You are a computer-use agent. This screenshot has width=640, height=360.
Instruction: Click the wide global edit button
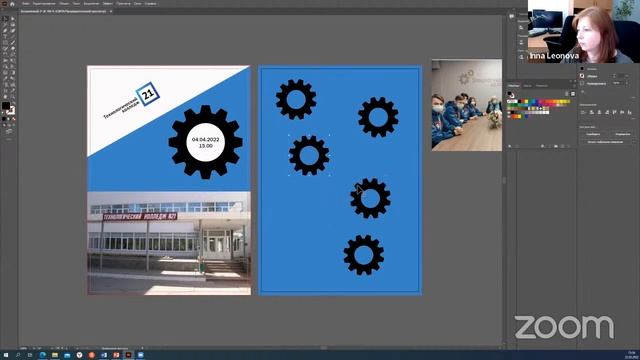[605, 142]
